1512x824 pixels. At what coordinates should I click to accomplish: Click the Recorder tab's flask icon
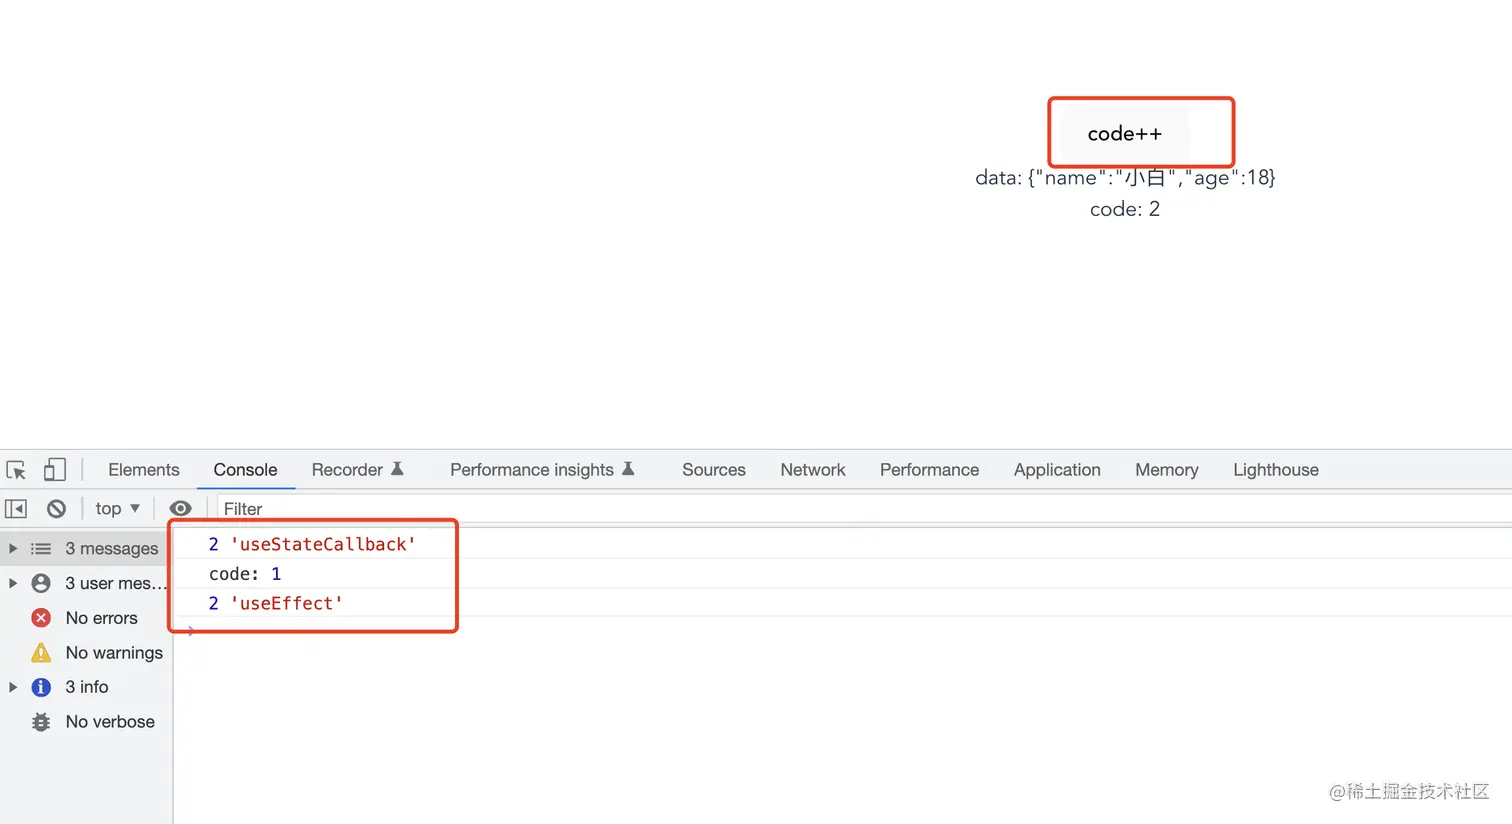(397, 469)
